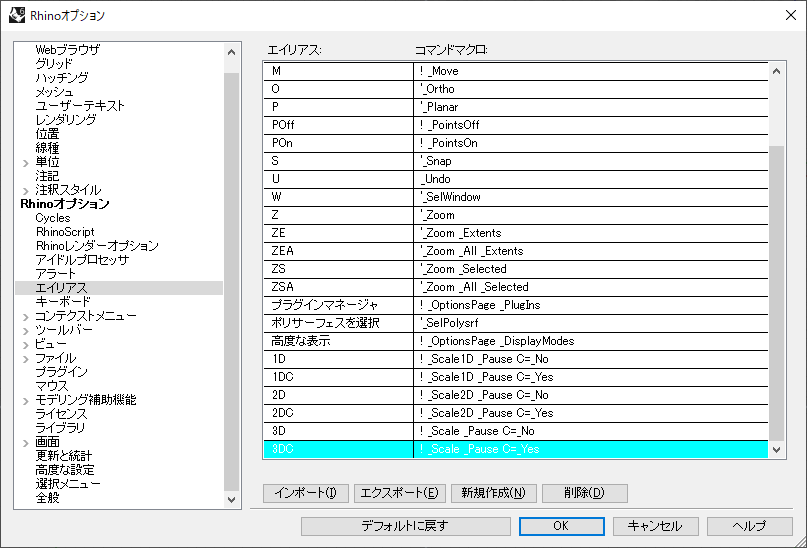The width and height of the screenshot is (807, 548).
Task: Select the エイリアス tree item
Action: [61, 288]
